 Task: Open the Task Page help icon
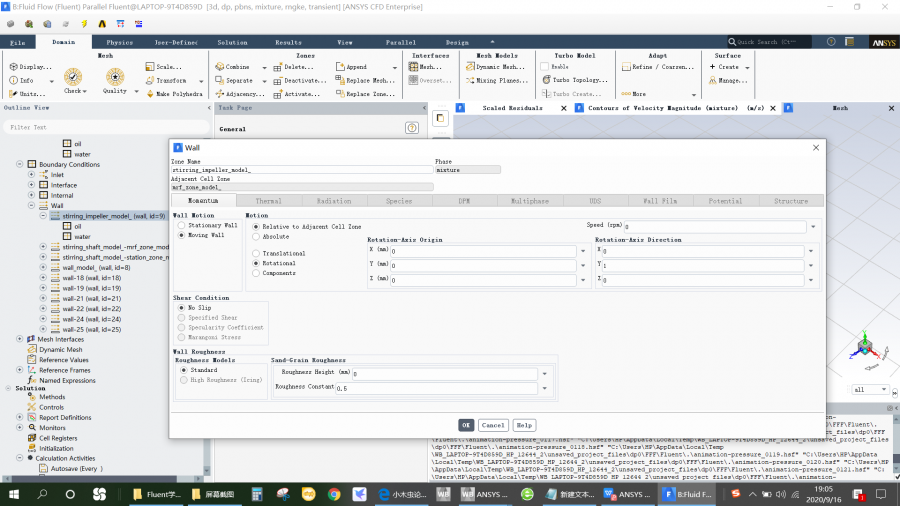[x=411, y=128]
